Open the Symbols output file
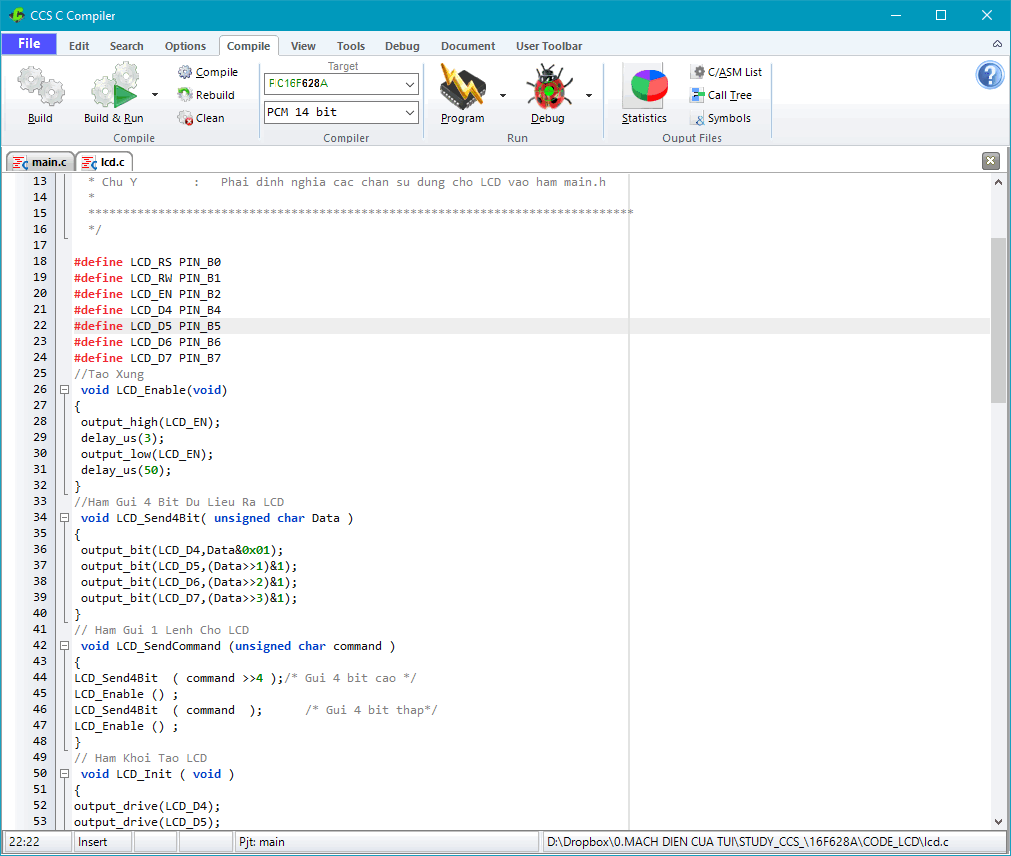 [x=720, y=118]
